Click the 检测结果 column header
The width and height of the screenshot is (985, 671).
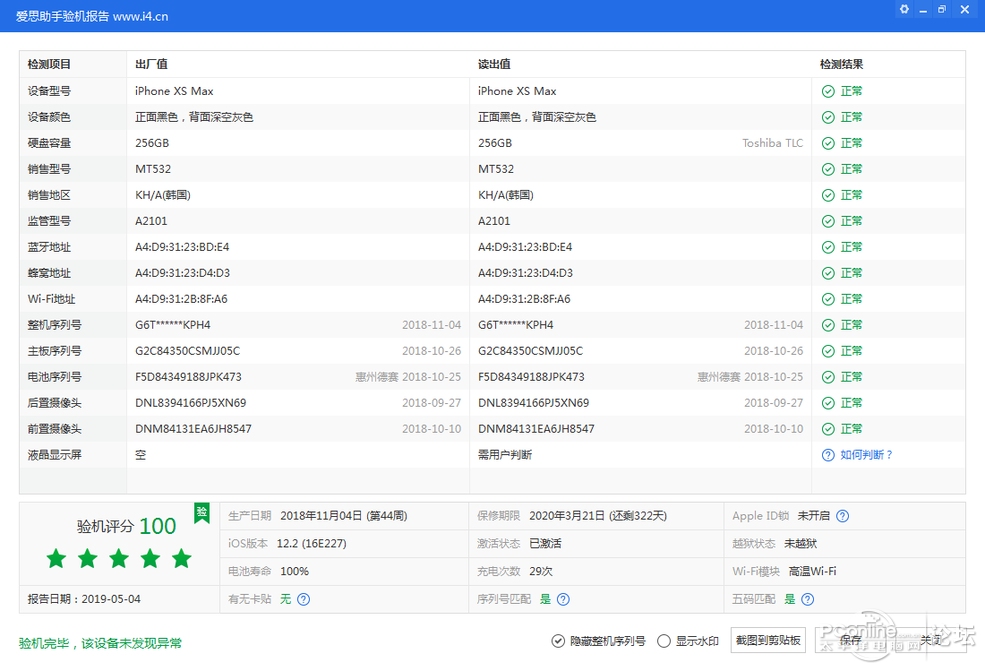click(x=841, y=64)
